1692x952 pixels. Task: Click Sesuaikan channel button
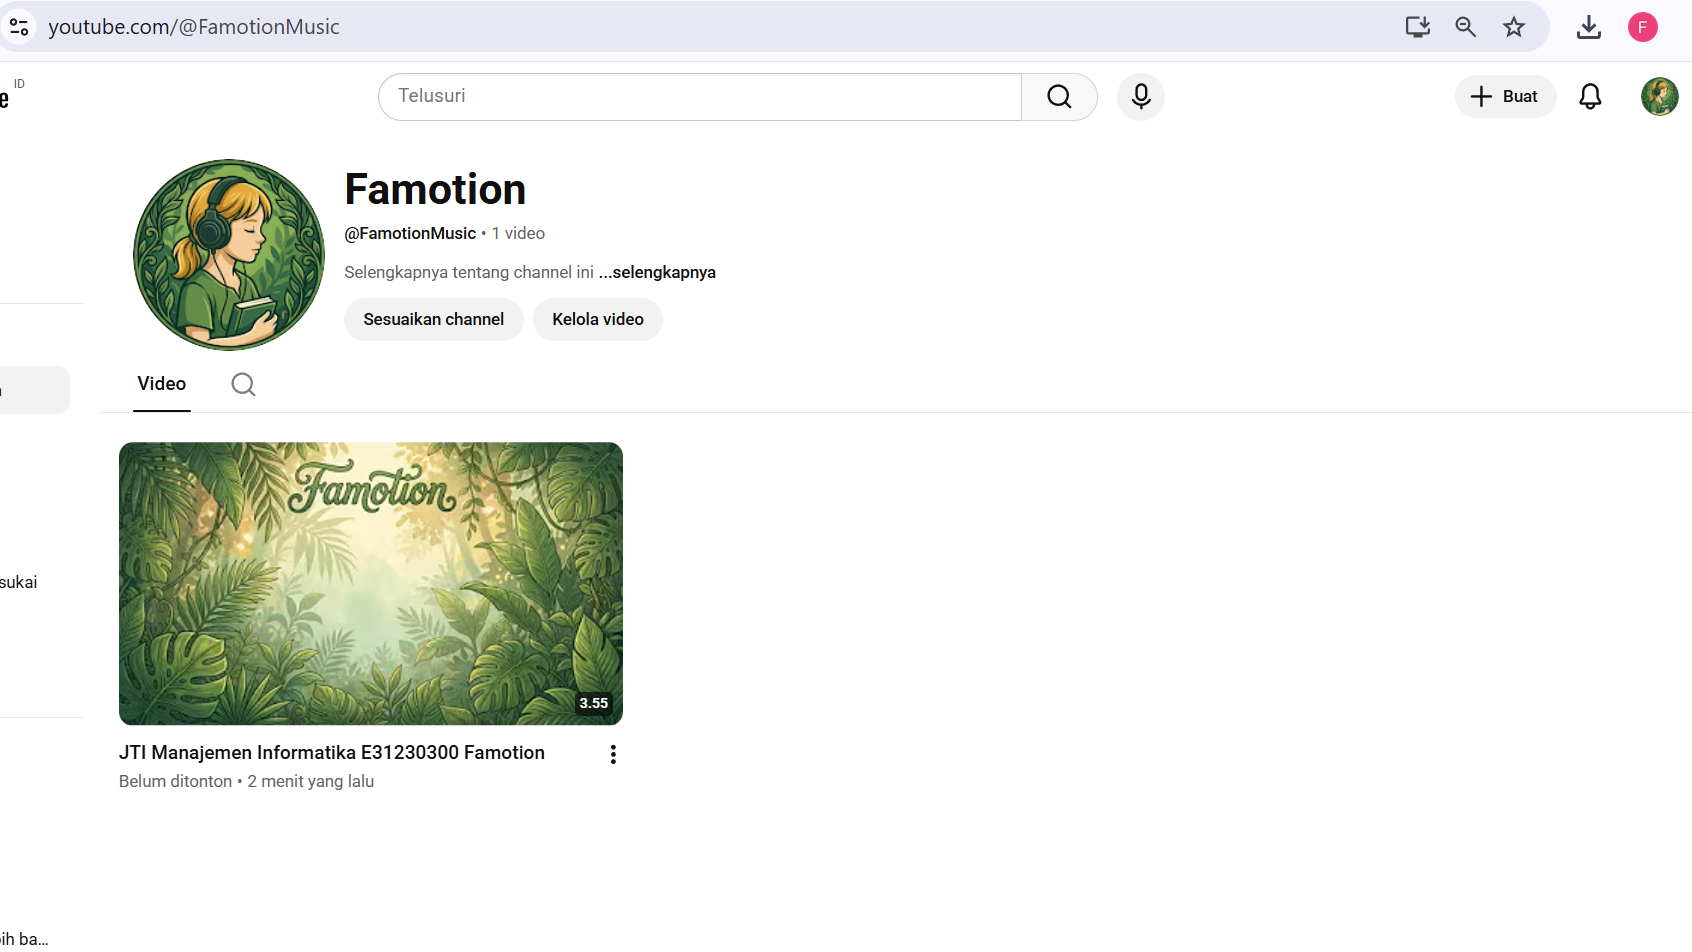(434, 319)
